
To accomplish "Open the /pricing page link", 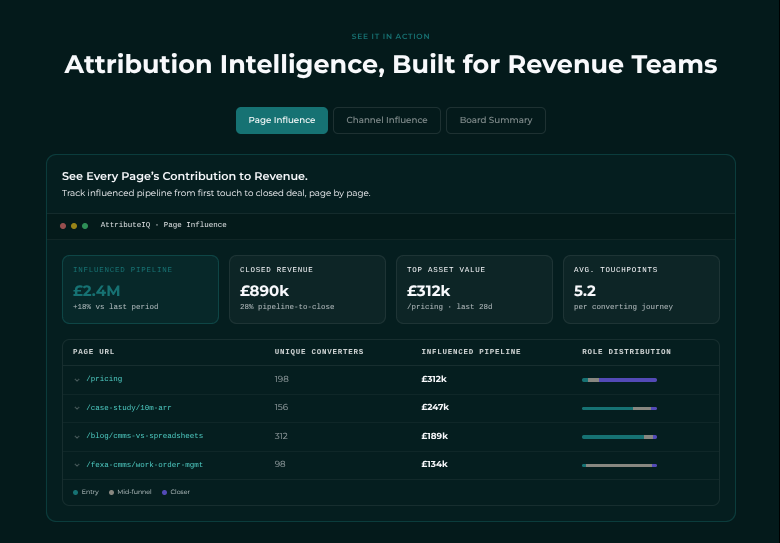I will point(104,378).
